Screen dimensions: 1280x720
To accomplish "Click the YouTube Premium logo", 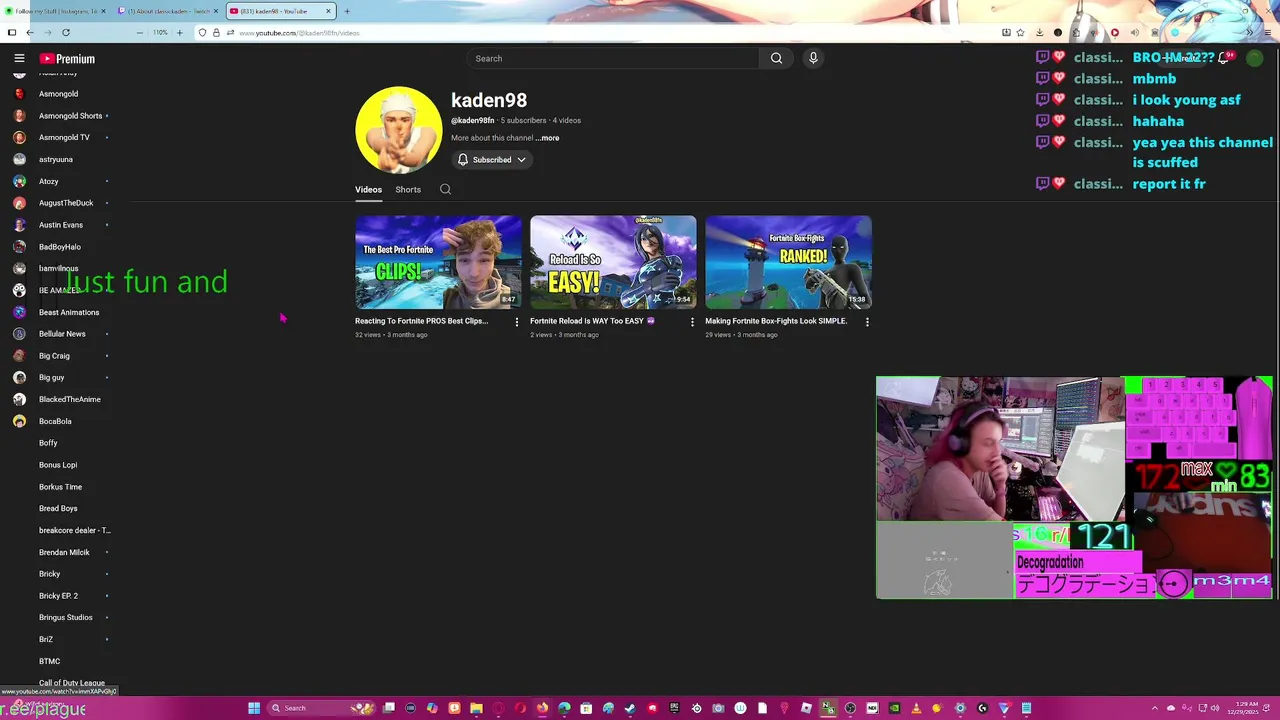I will 67,59.
